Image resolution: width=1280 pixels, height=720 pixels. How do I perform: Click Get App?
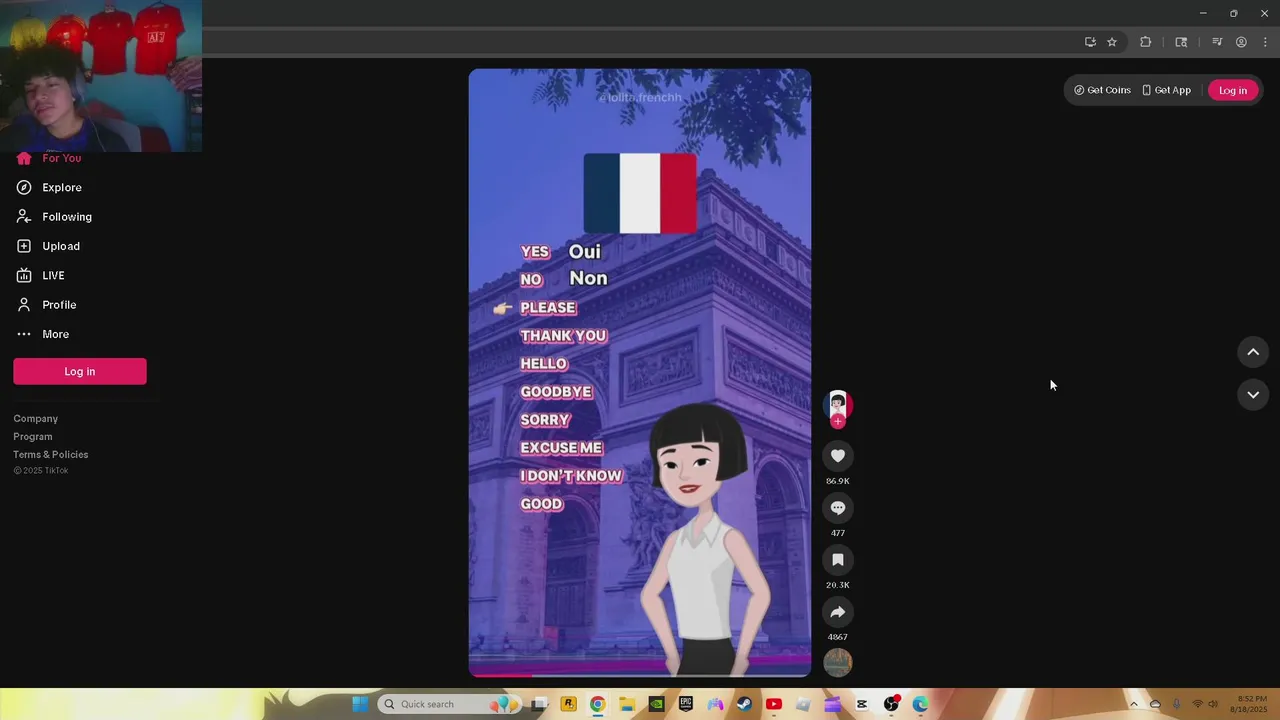[x=1166, y=90]
